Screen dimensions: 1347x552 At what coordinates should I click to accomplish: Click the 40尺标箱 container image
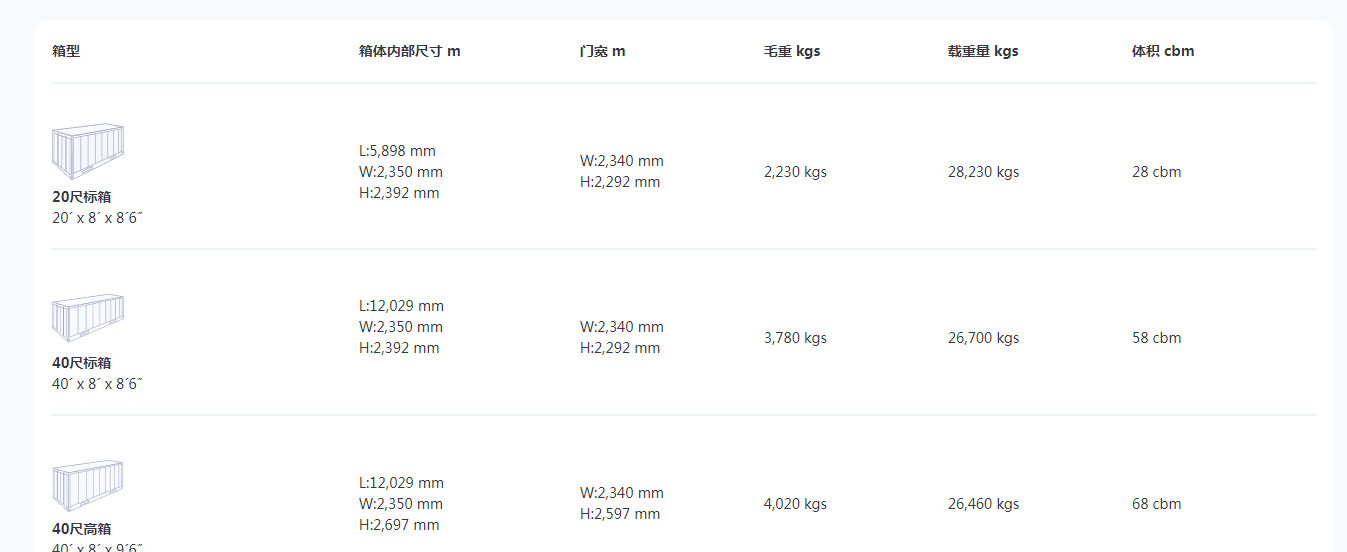(88, 318)
